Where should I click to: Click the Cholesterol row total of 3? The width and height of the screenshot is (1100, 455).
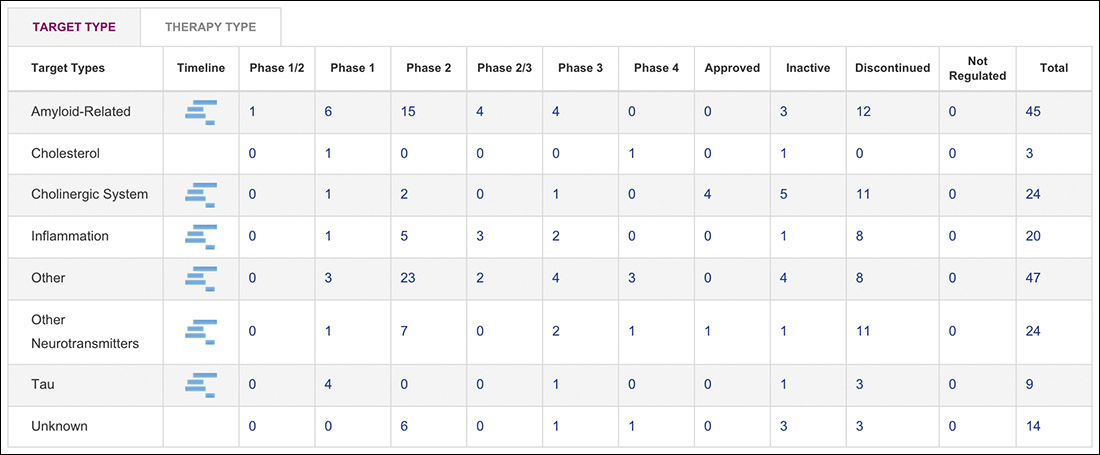tap(1029, 154)
